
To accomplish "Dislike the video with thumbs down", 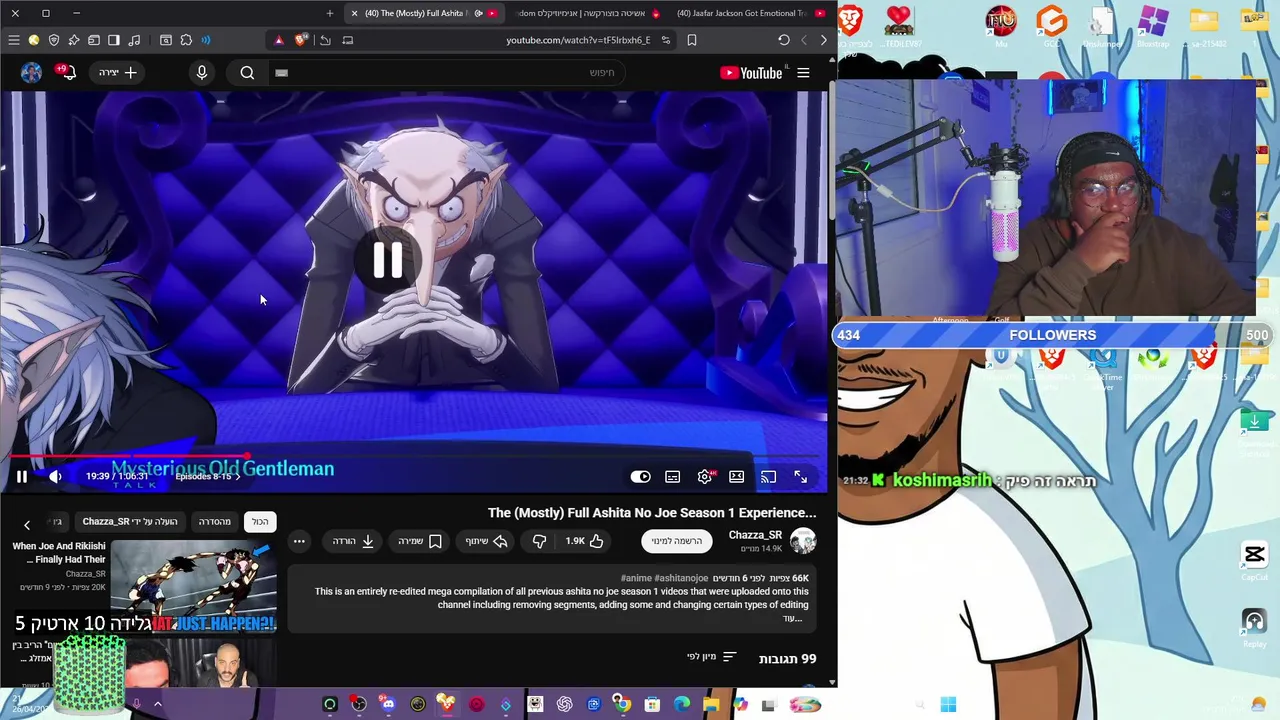I will click(539, 541).
